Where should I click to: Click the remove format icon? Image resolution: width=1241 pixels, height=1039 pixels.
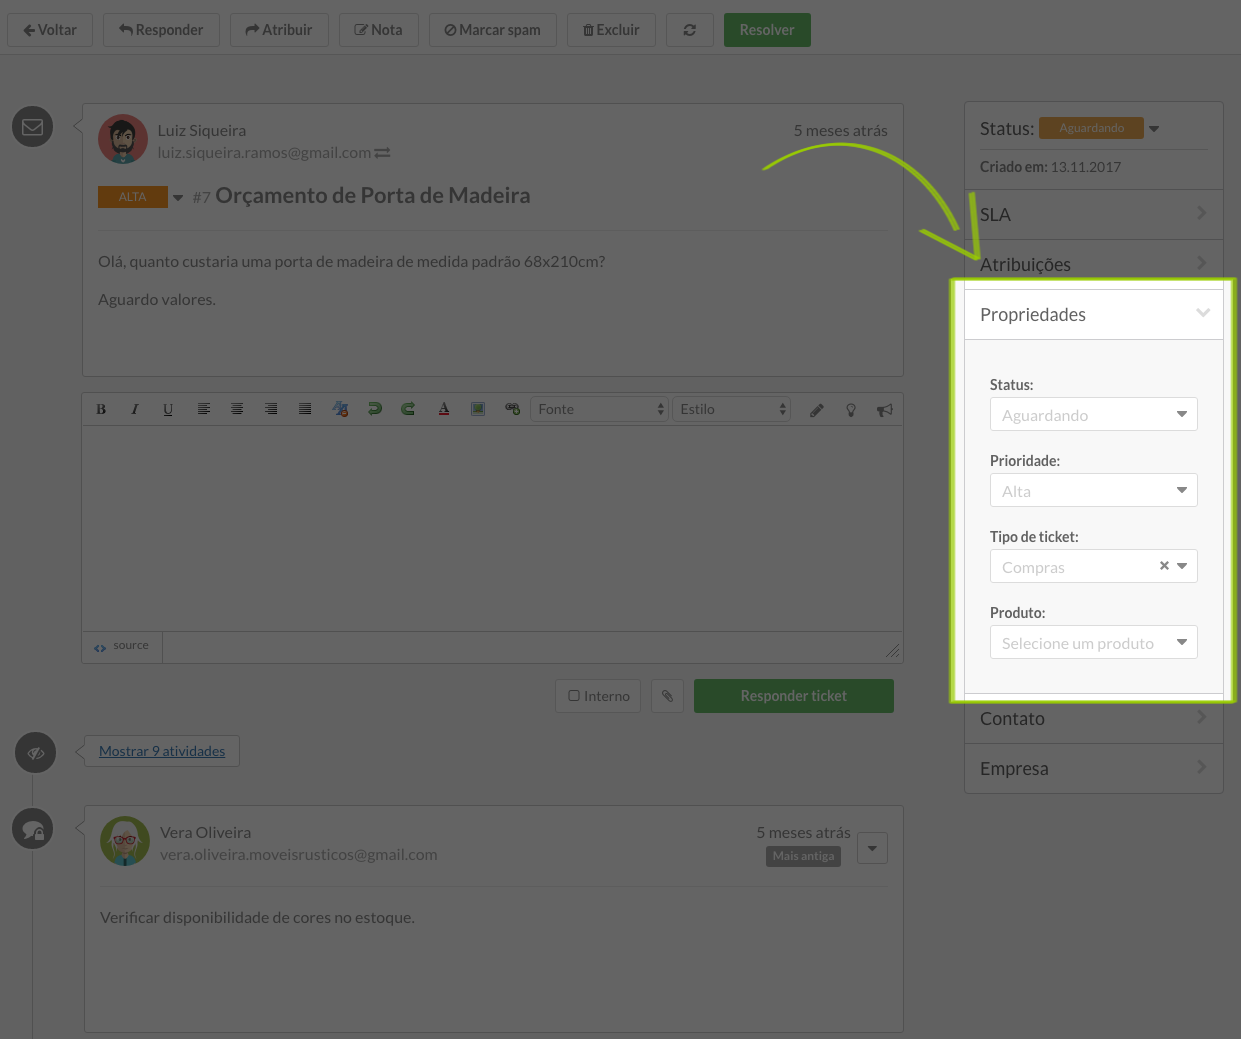click(x=341, y=410)
